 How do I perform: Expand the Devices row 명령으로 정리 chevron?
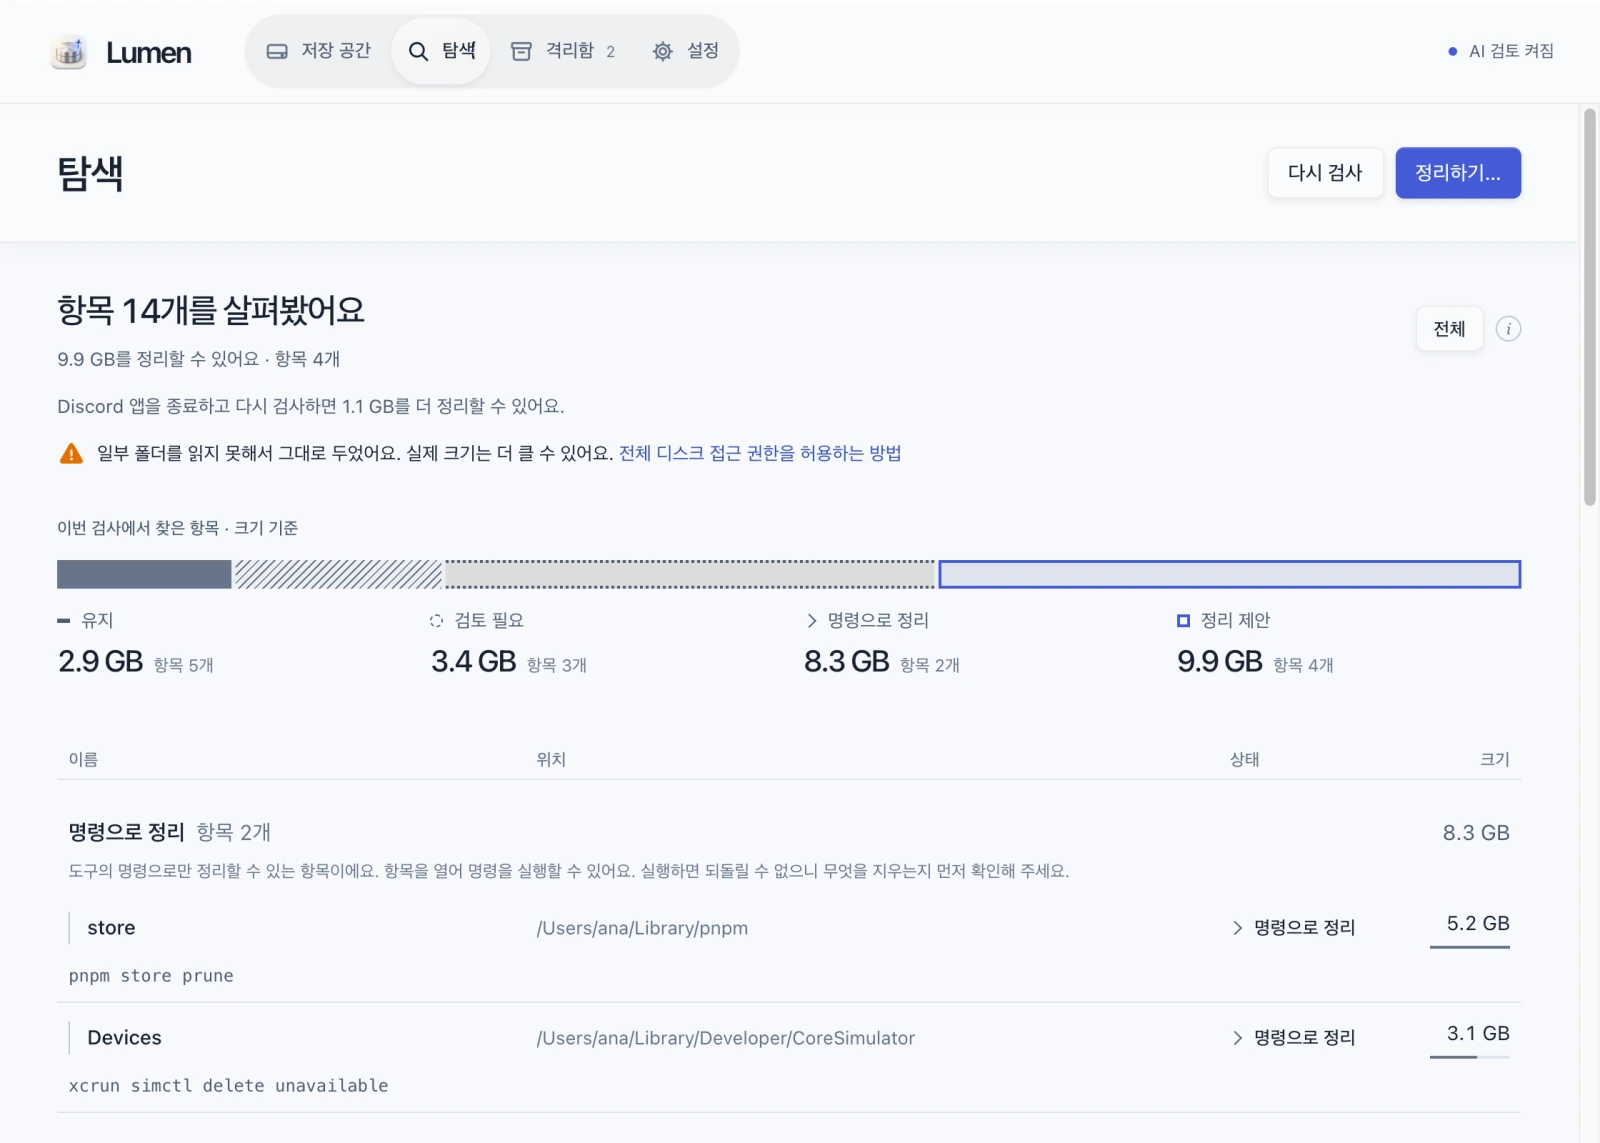coord(1238,1038)
